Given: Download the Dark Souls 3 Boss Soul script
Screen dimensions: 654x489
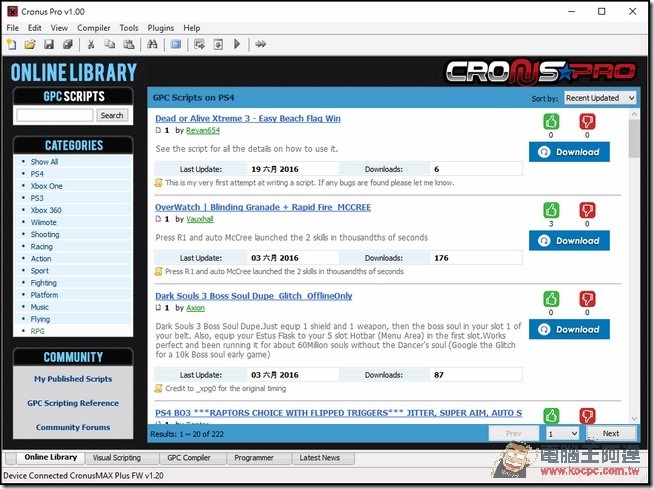Looking at the screenshot, I should [x=569, y=330].
